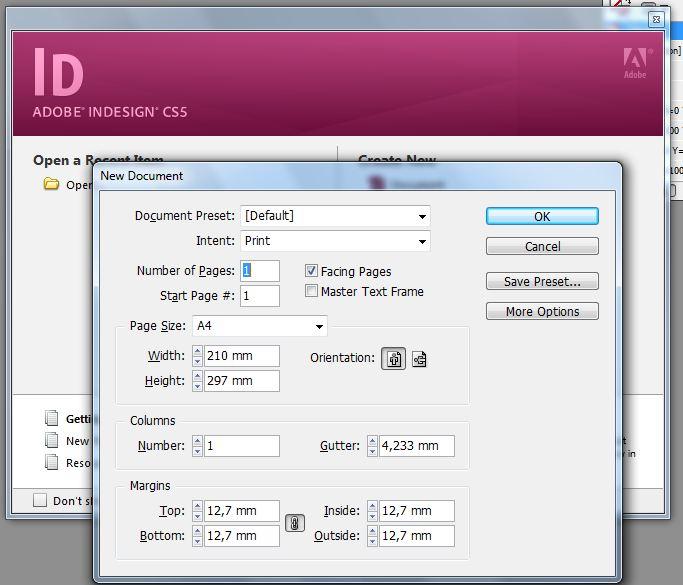This screenshot has height=585, width=683.
Task: Click the Outside margin field
Action: pos(417,536)
